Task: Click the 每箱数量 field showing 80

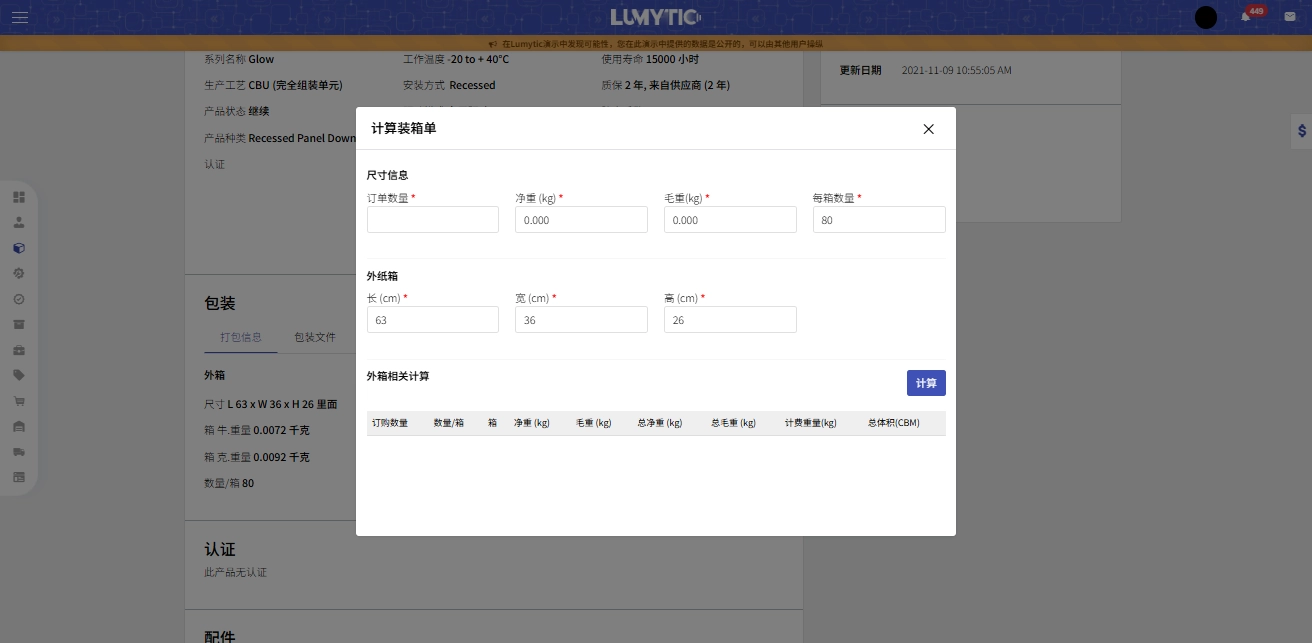Action: (x=878, y=219)
